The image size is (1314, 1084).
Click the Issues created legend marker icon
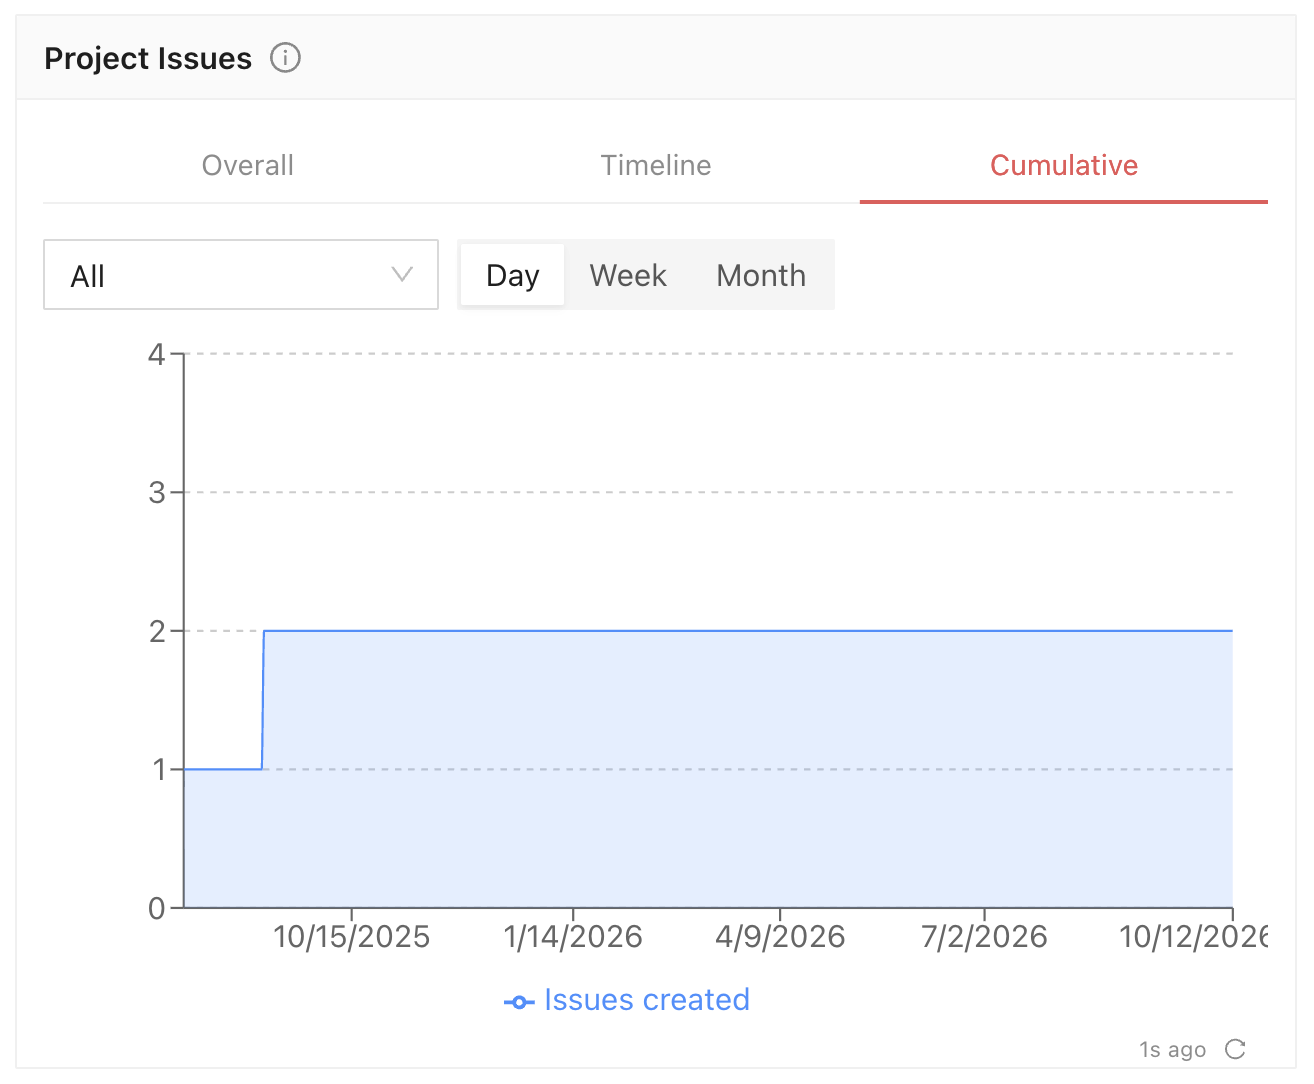pos(519,1001)
